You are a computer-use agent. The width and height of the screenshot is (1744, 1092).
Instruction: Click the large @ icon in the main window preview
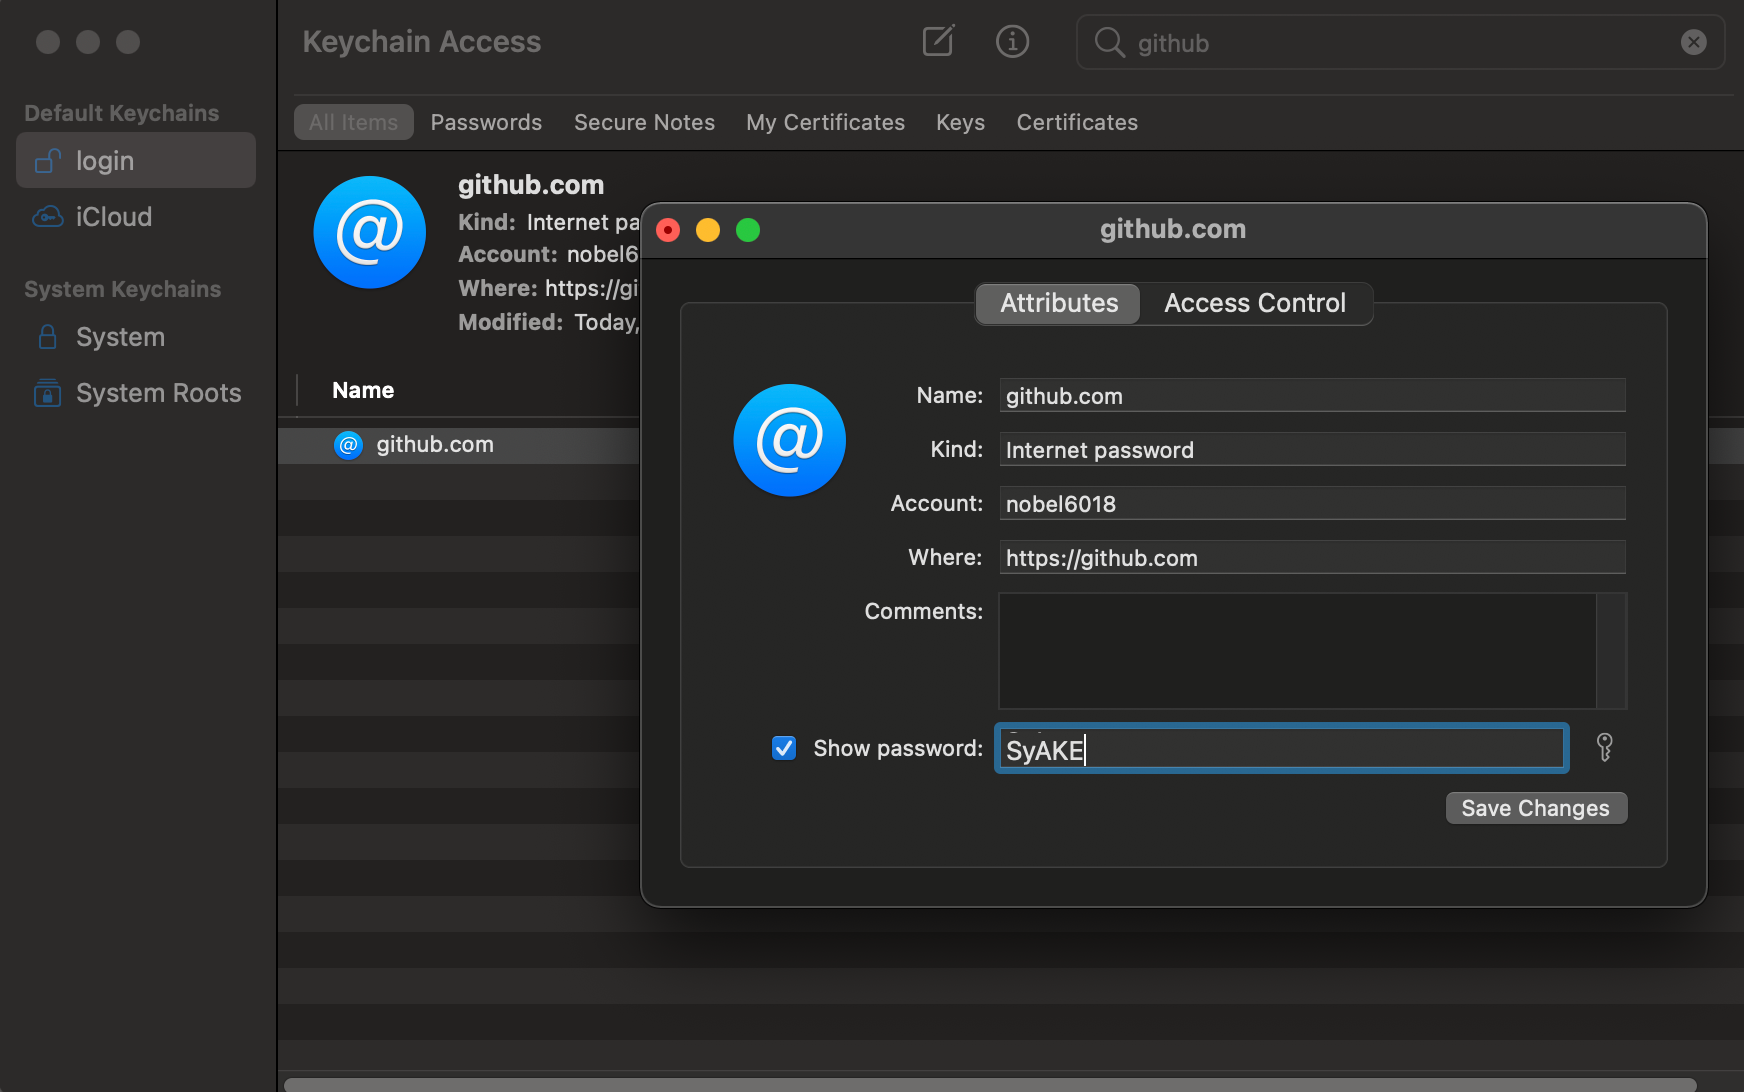coord(370,232)
